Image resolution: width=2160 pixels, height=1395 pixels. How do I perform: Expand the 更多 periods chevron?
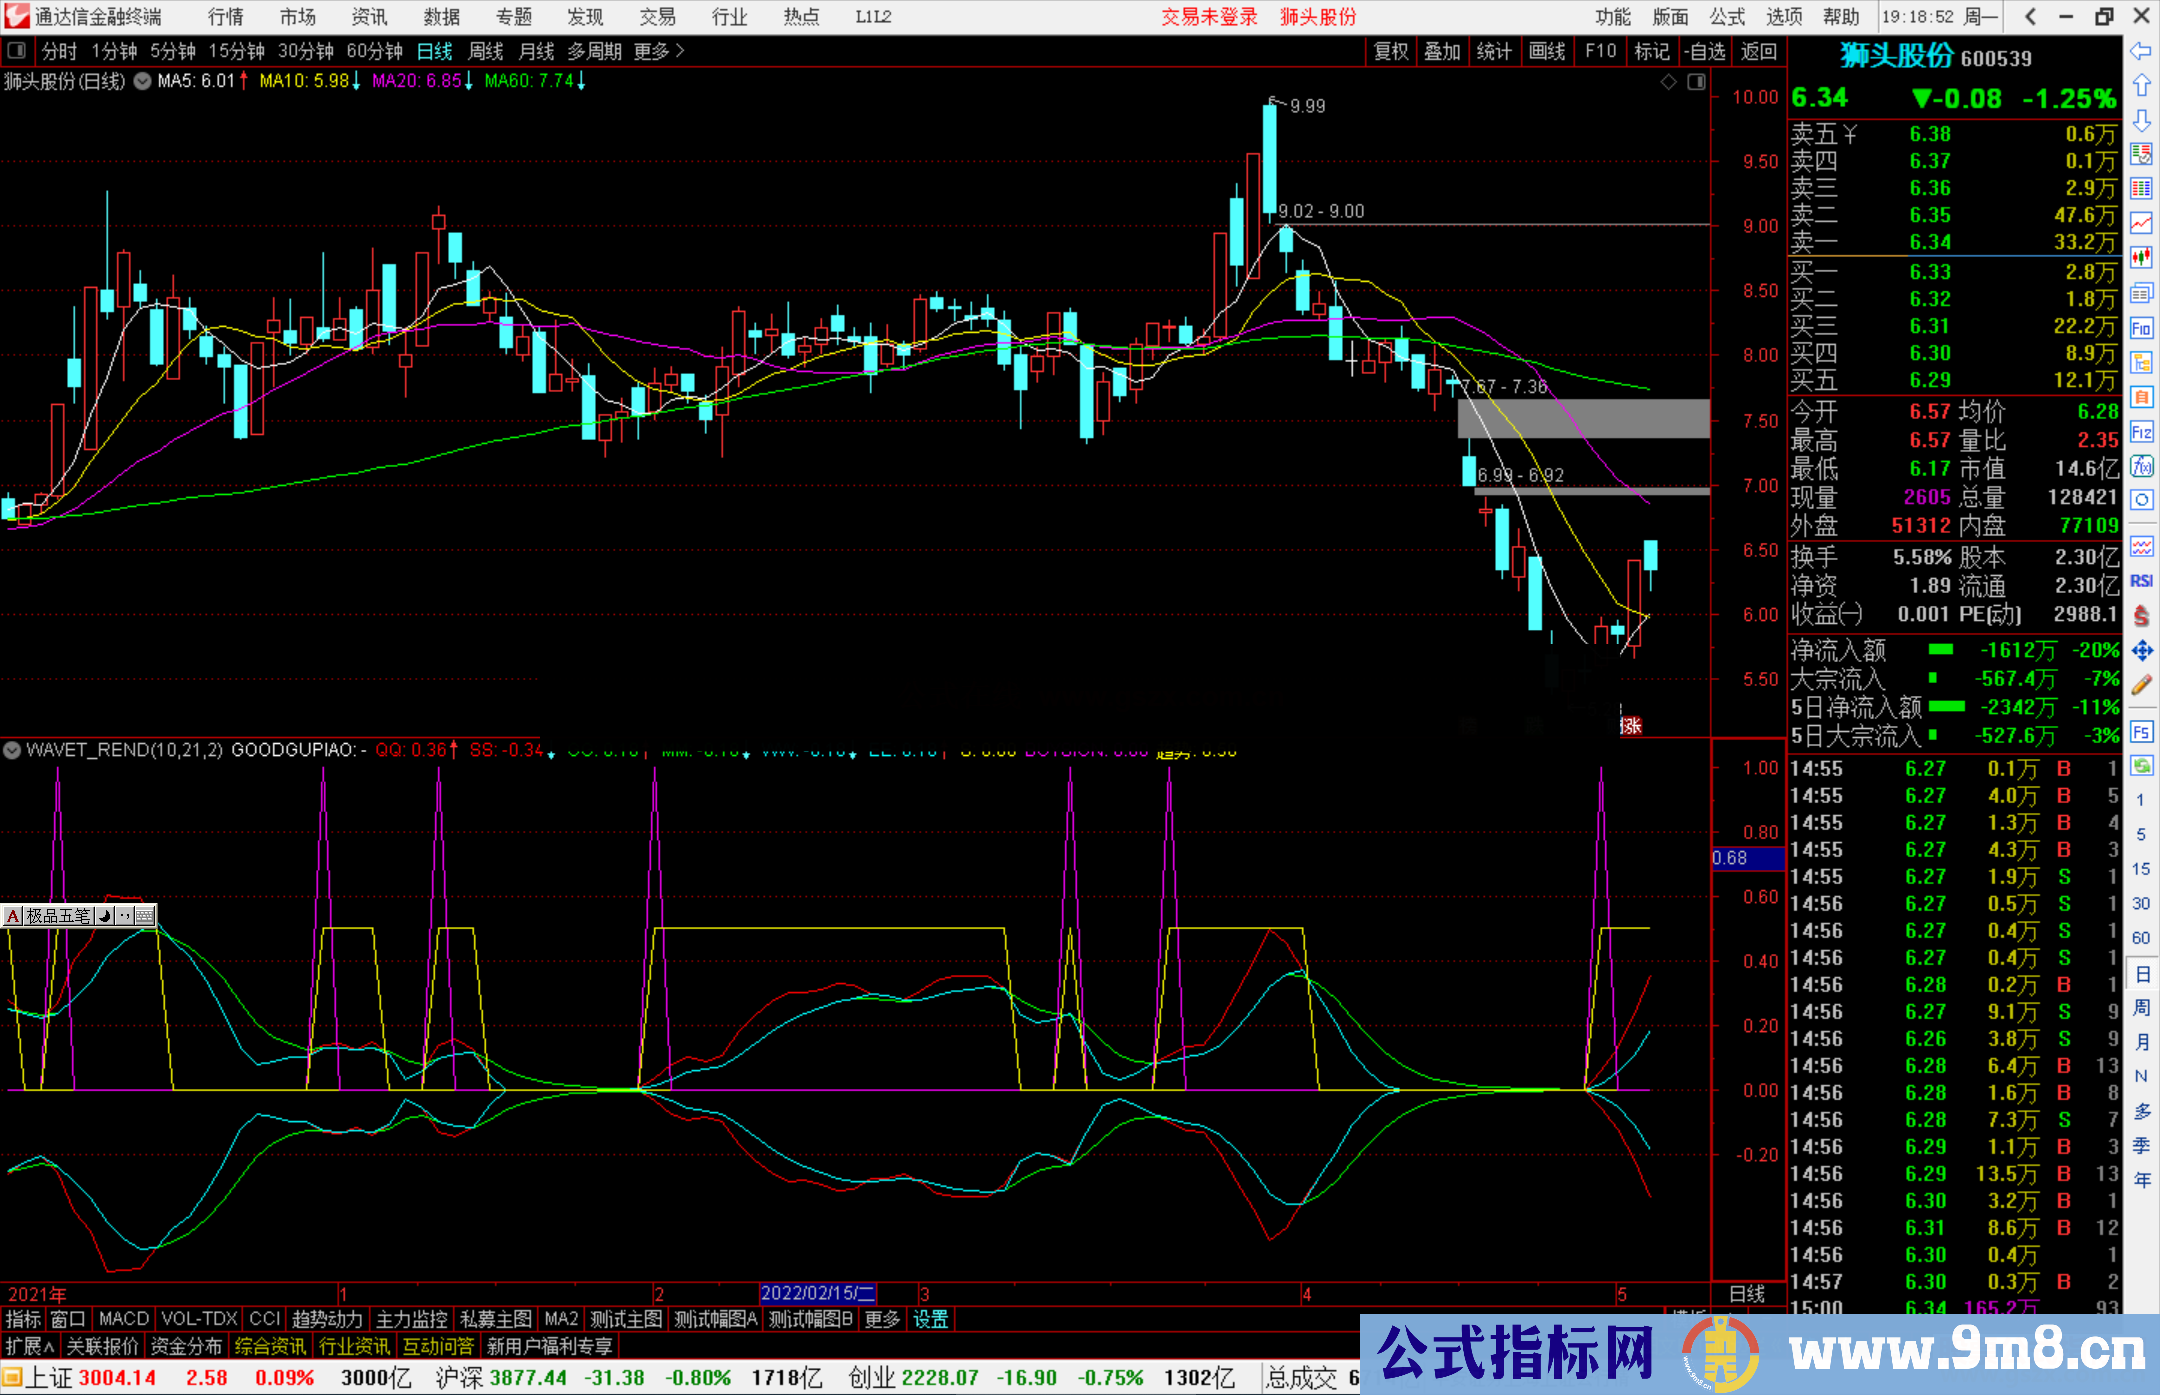pyautogui.click(x=680, y=50)
